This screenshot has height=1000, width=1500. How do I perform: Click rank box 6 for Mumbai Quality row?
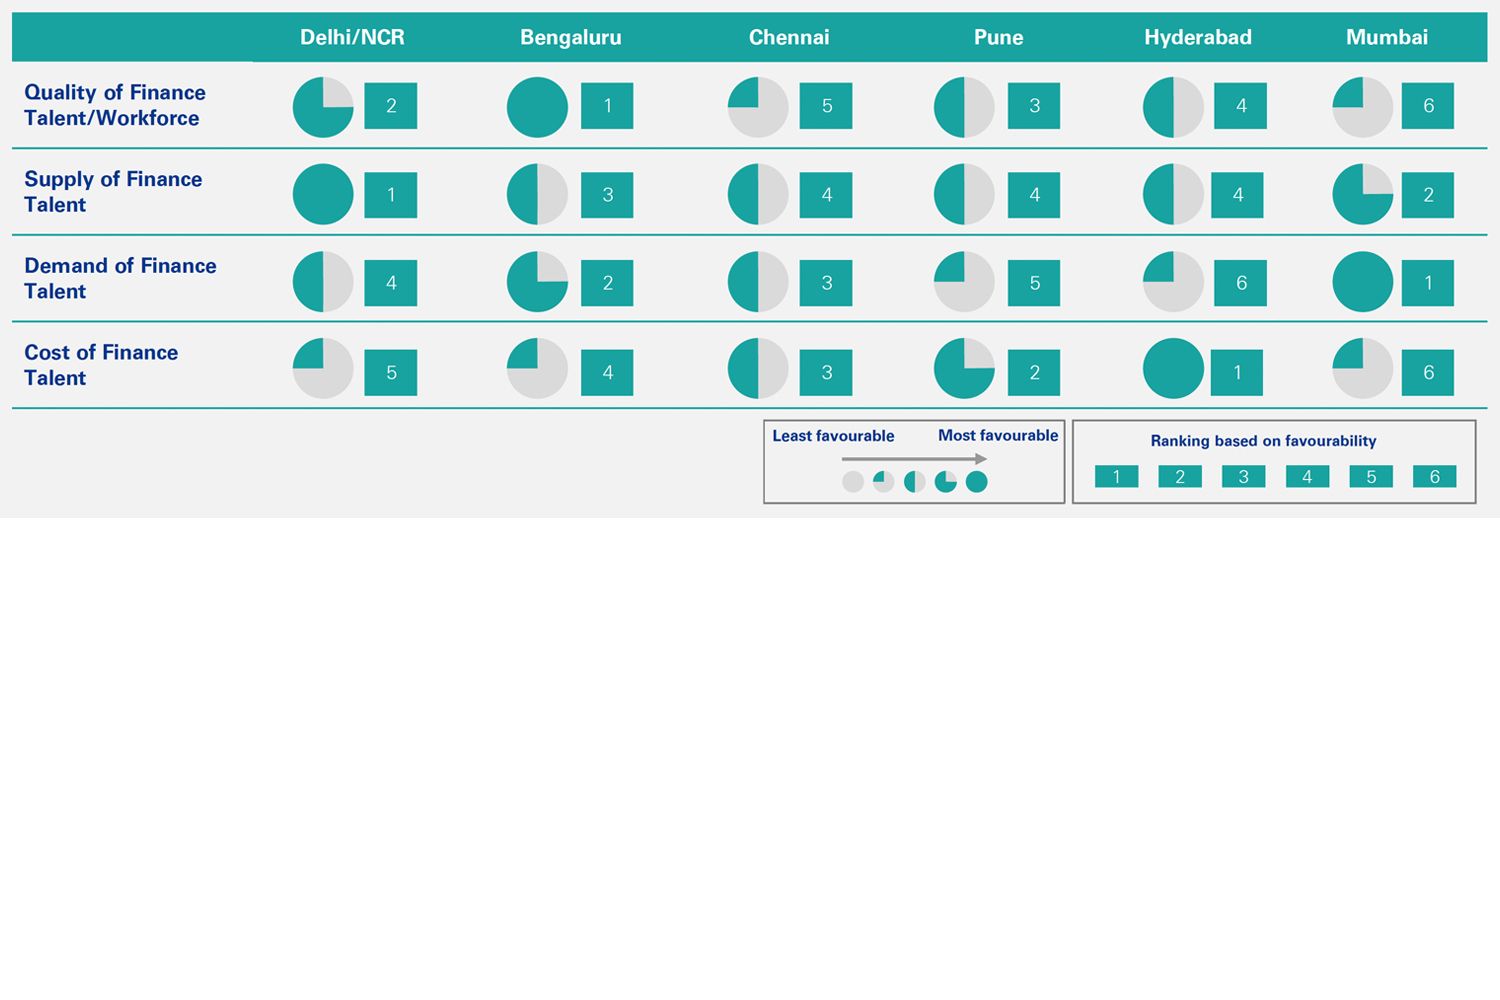(x=1428, y=106)
